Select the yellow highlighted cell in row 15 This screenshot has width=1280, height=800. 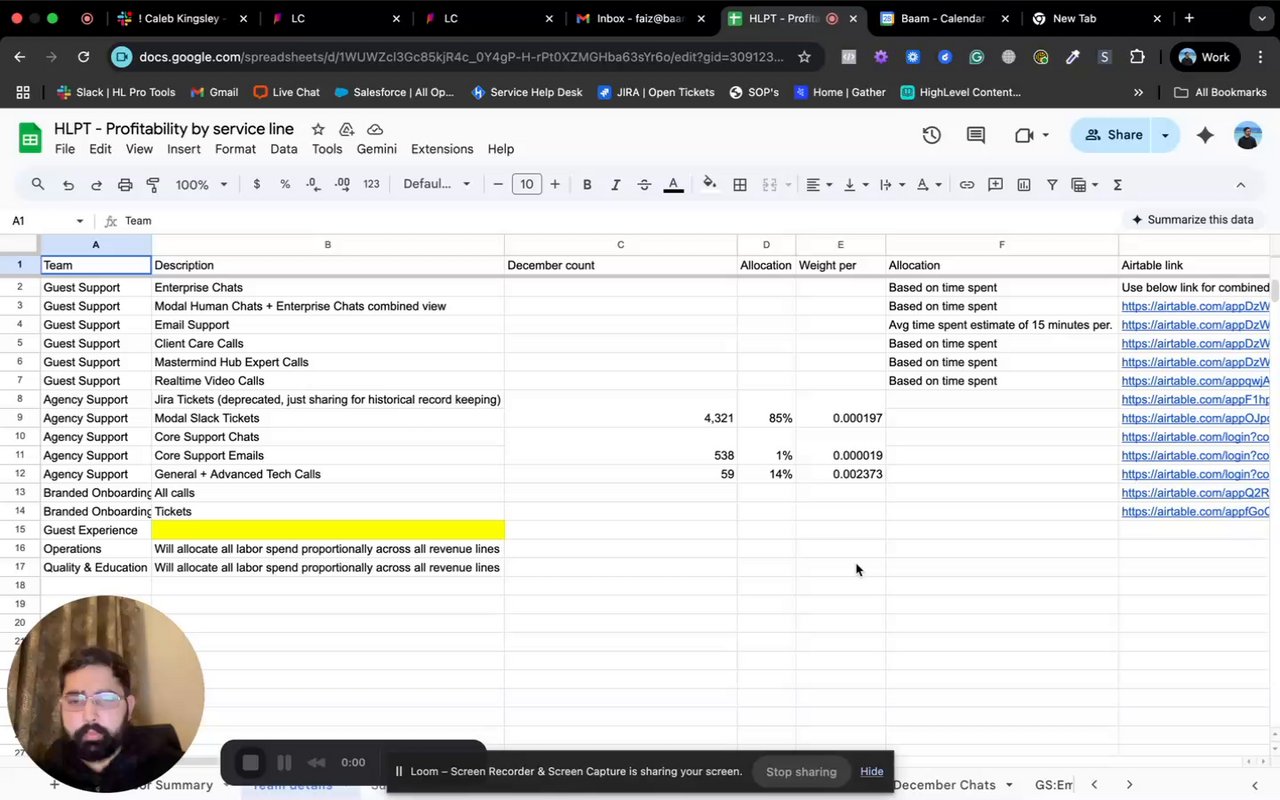[x=328, y=530]
